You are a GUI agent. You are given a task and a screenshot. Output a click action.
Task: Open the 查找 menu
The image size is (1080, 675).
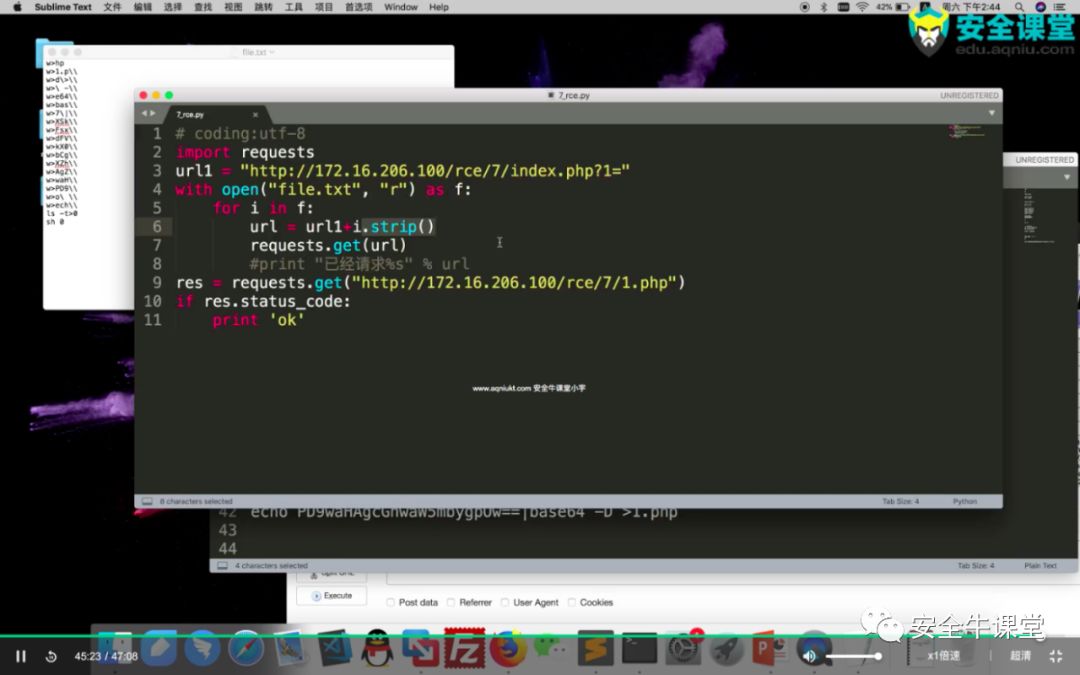click(203, 7)
